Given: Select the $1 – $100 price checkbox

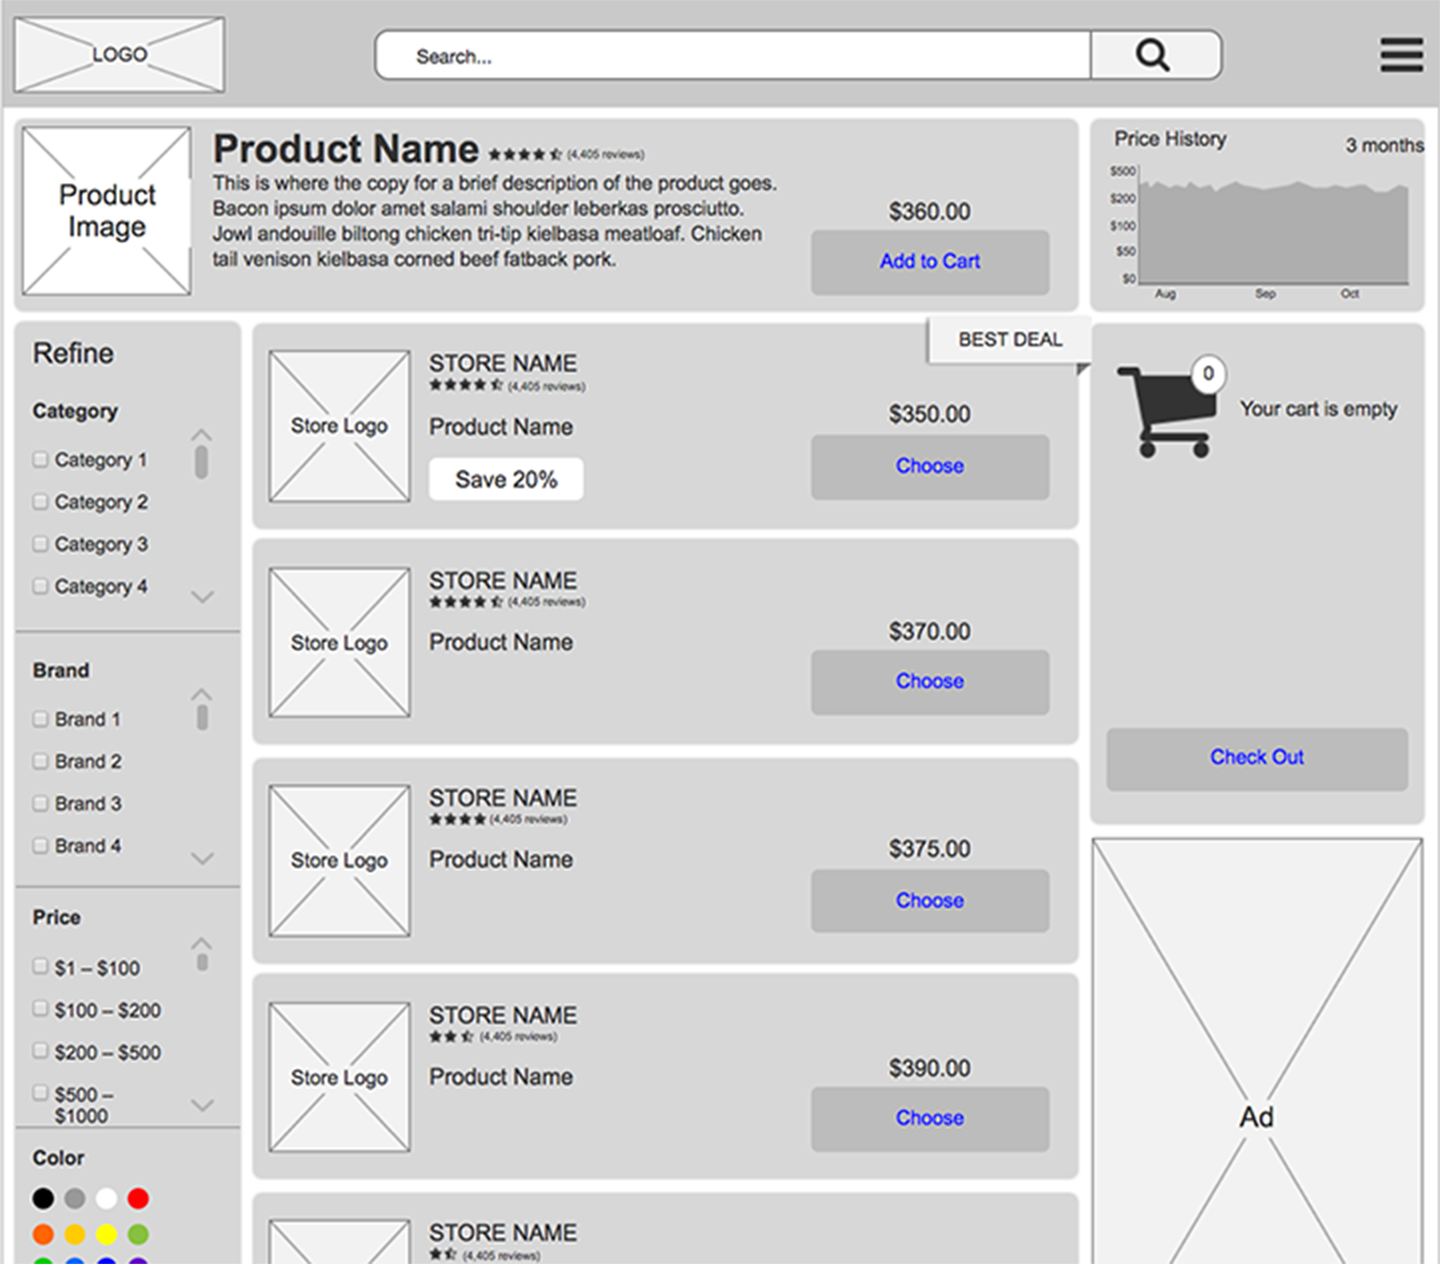Looking at the screenshot, I should [40, 966].
